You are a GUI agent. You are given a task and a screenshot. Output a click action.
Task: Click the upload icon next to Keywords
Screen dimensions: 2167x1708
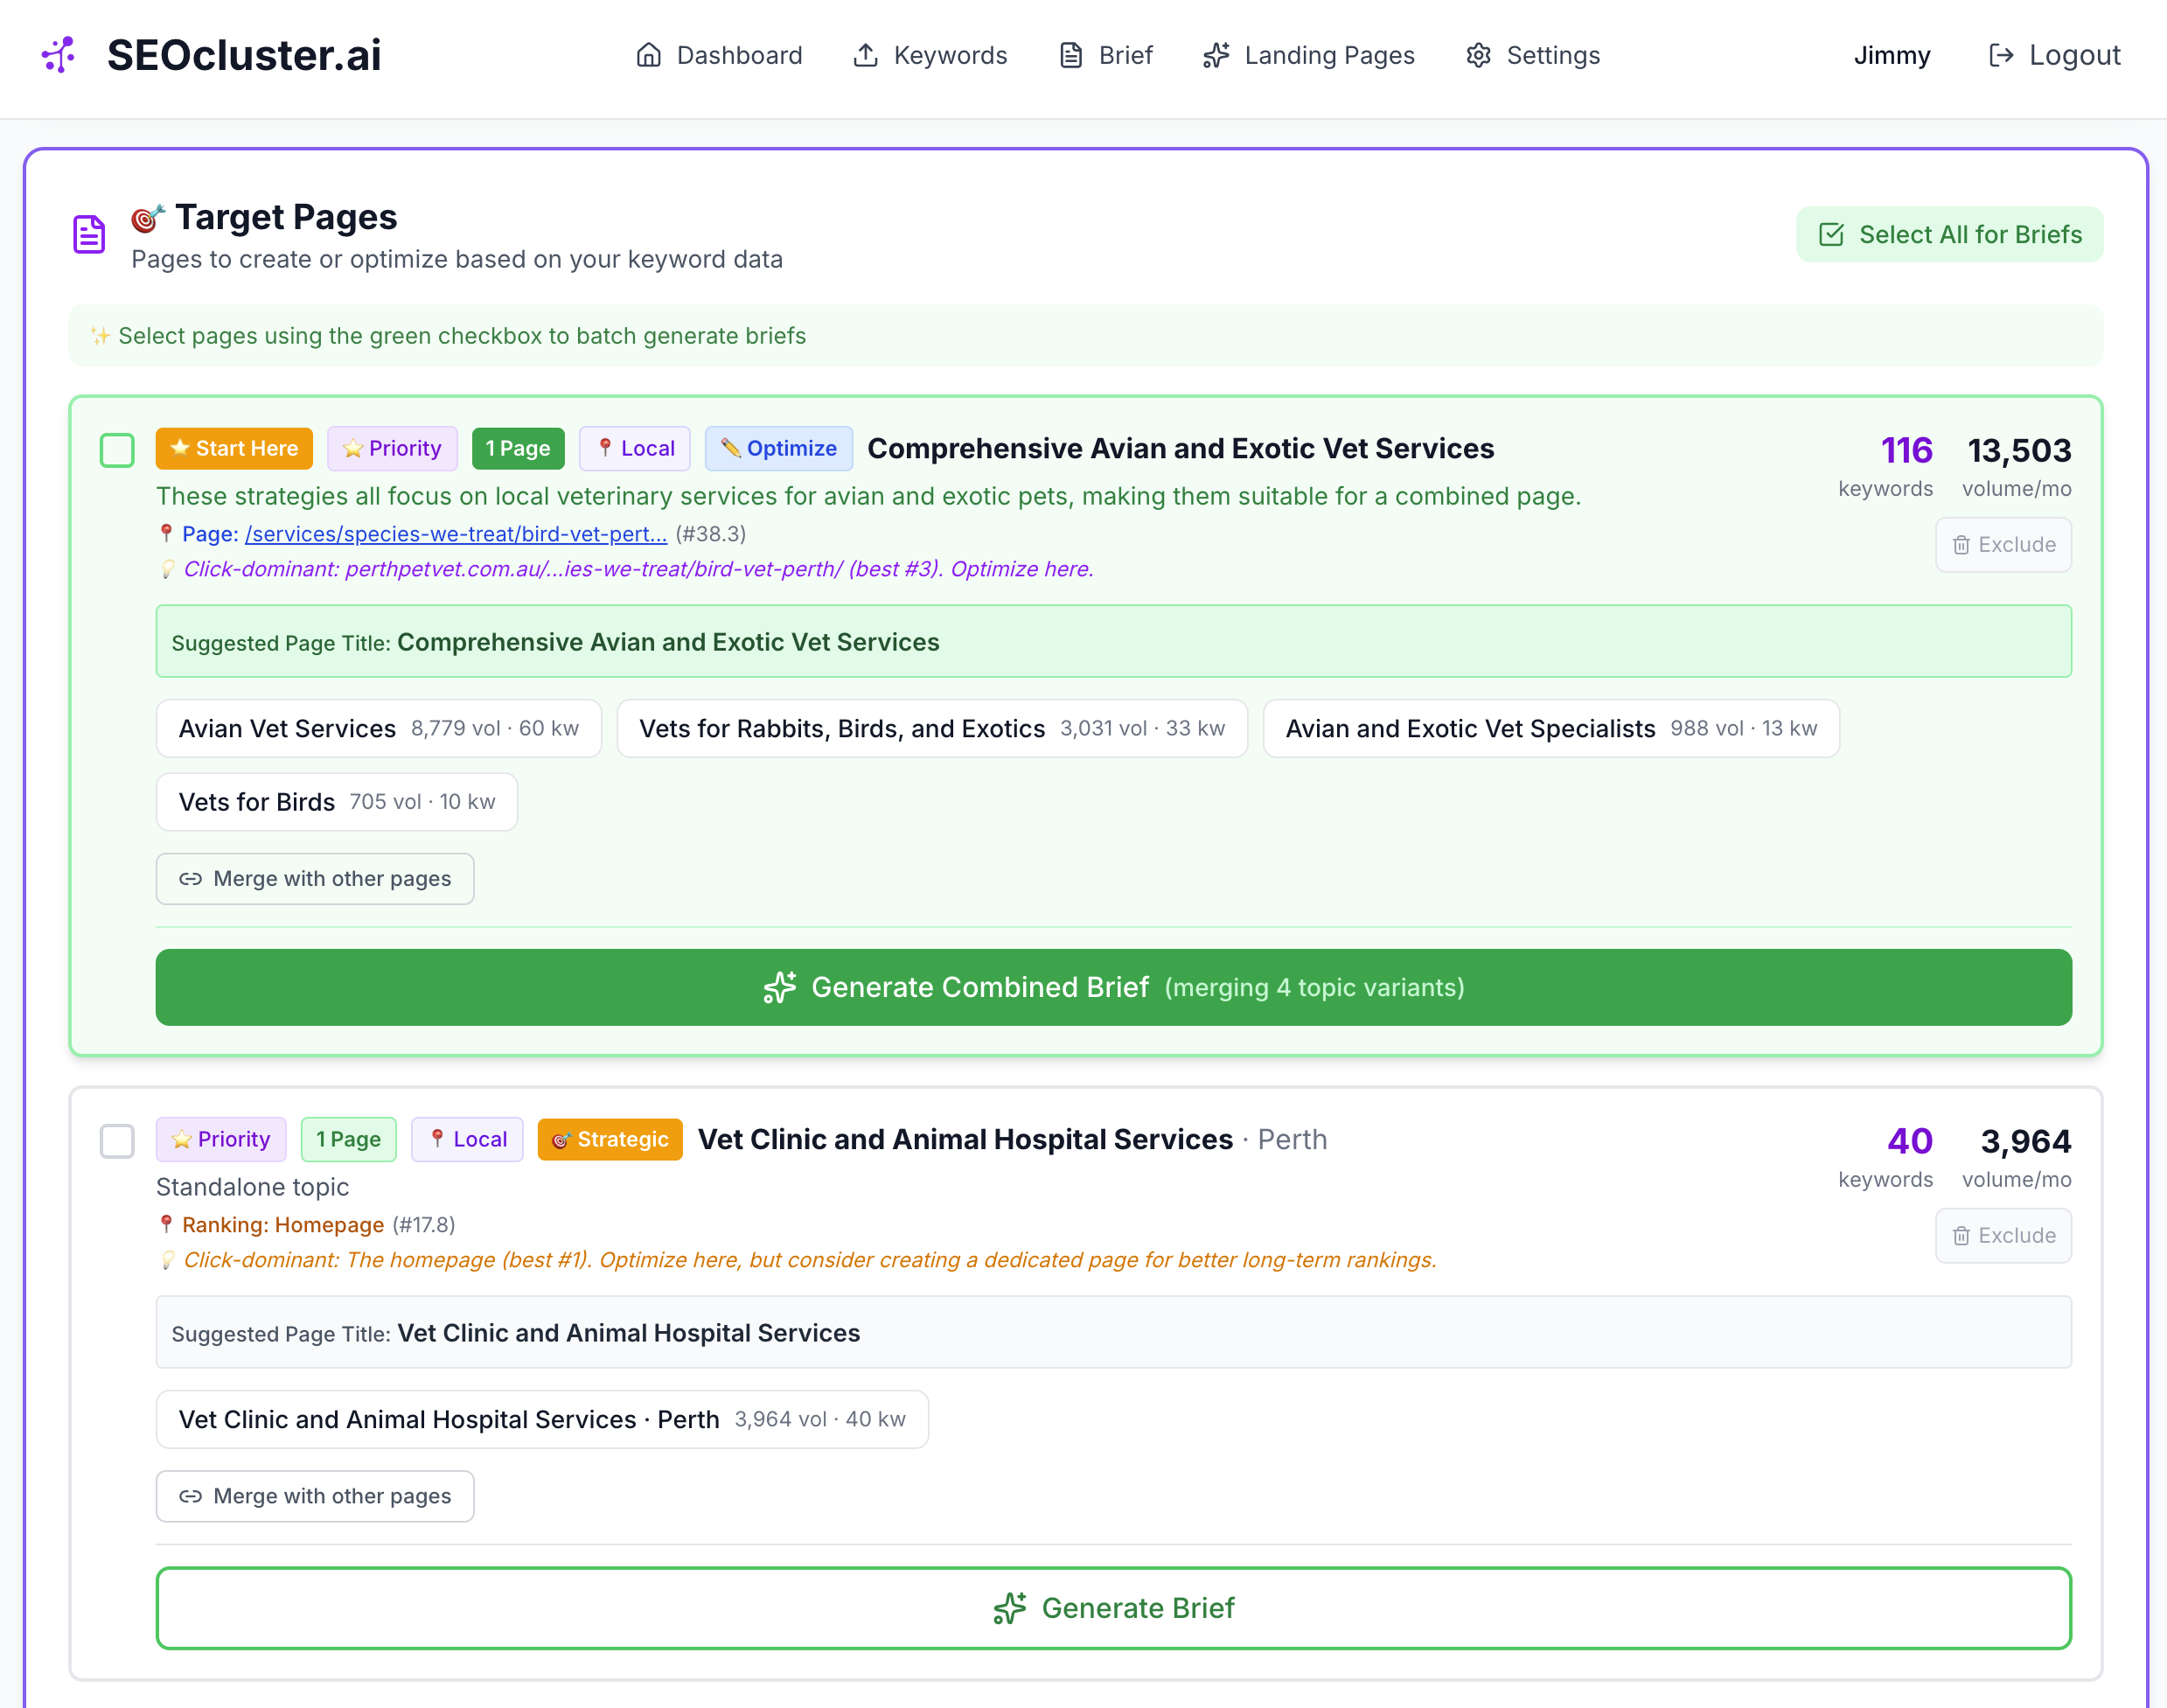866,56
